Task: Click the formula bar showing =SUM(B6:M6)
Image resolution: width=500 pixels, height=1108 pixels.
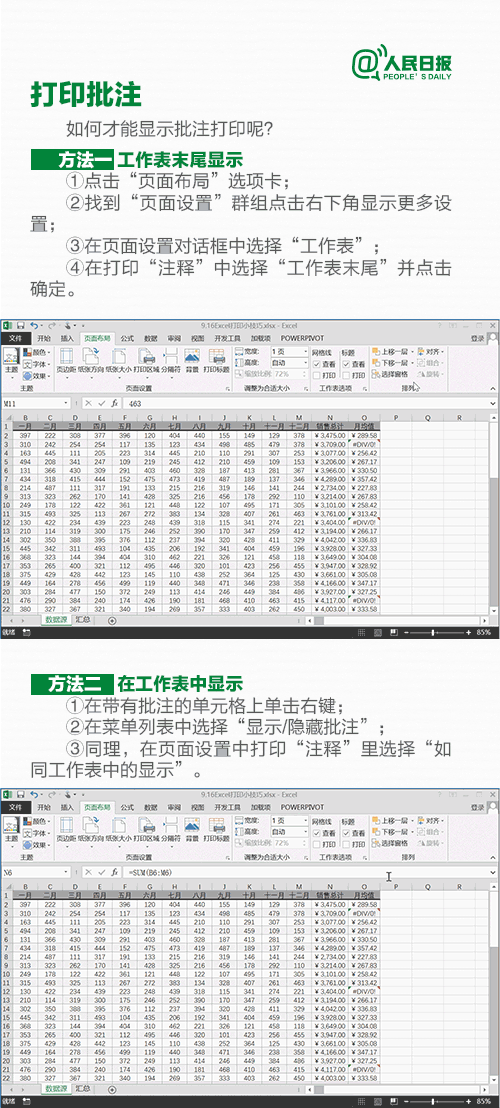Action: click(x=311, y=873)
